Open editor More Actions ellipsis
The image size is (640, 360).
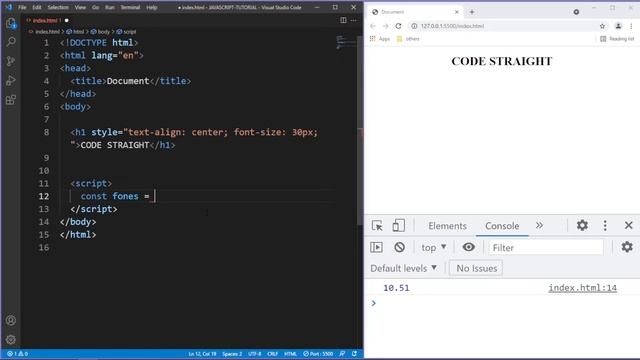[x=353, y=20]
